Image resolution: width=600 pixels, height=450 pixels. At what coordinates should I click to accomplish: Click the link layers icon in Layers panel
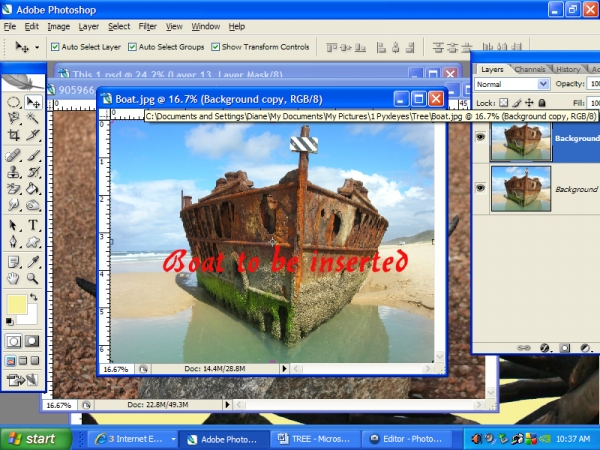(x=523, y=348)
